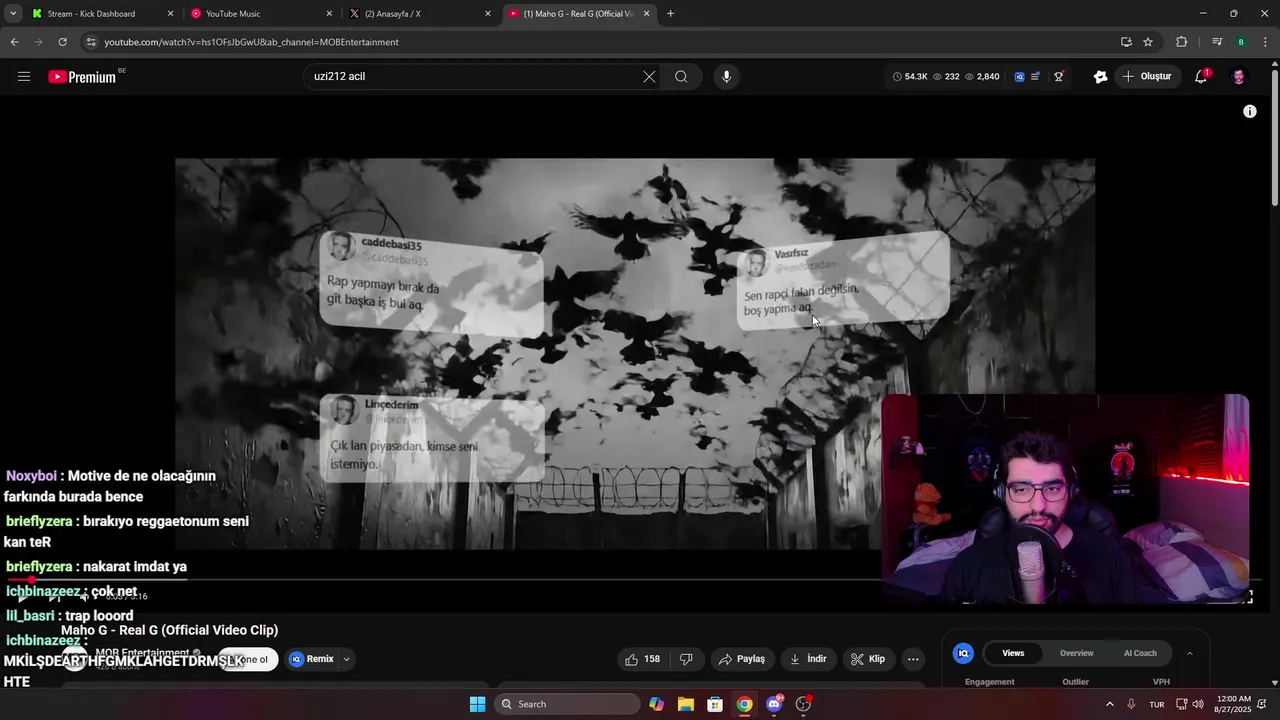The width and height of the screenshot is (1280, 720).
Task: Open a new Chrome tab
Action: coord(670,14)
